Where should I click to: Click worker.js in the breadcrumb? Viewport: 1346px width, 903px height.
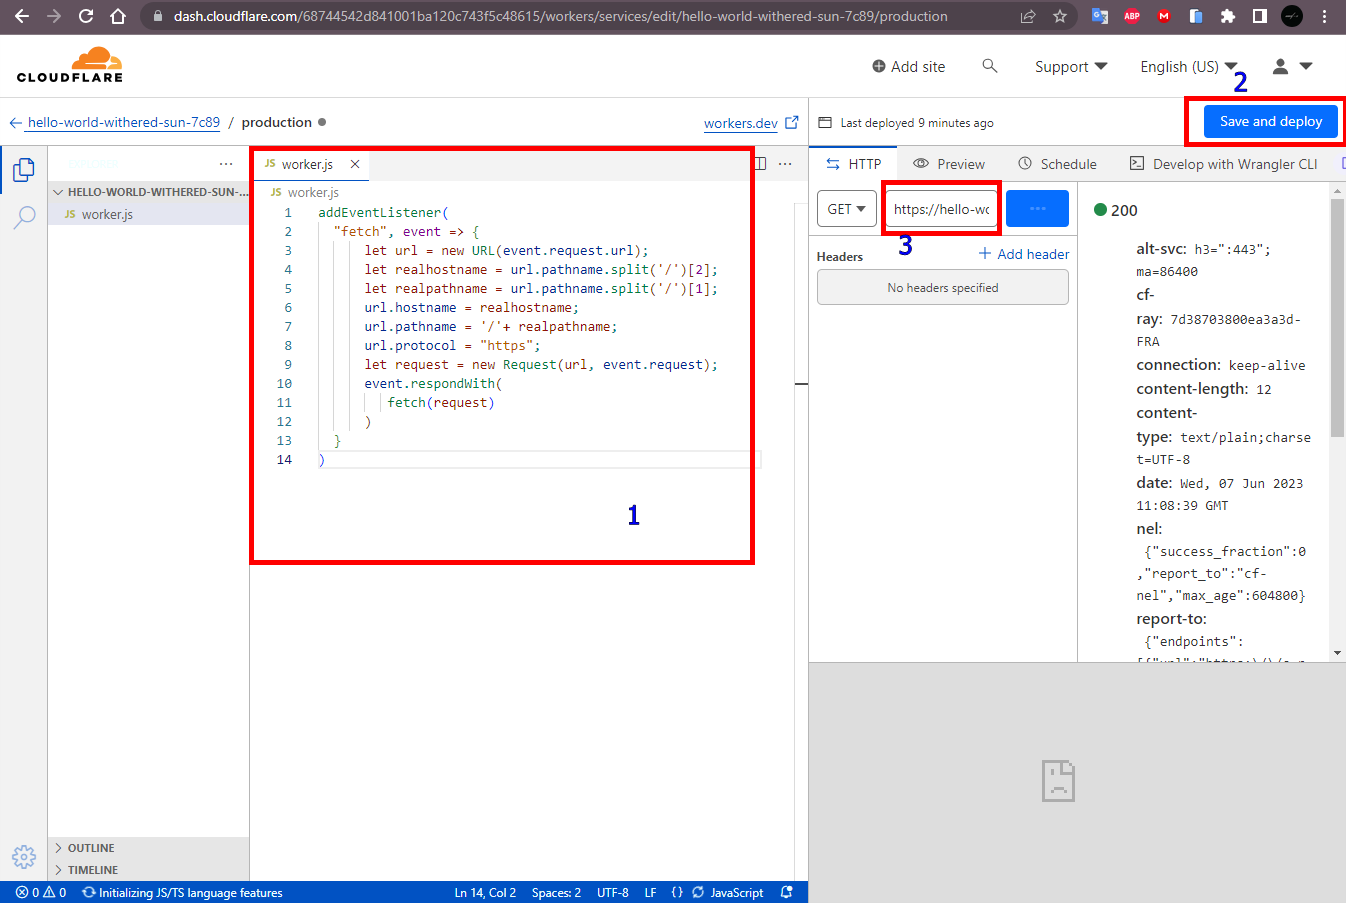[305, 192]
